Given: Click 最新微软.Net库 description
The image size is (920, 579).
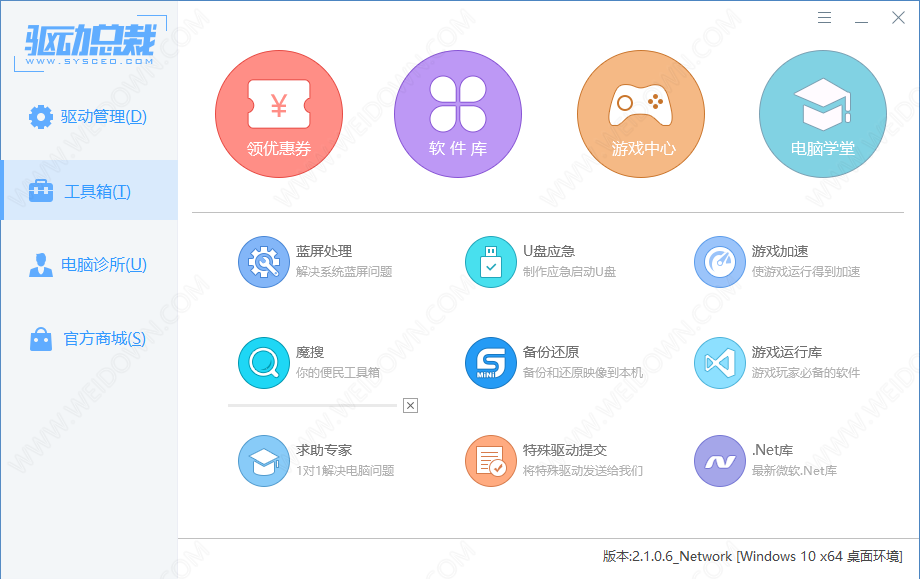Looking at the screenshot, I should coord(794,470).
